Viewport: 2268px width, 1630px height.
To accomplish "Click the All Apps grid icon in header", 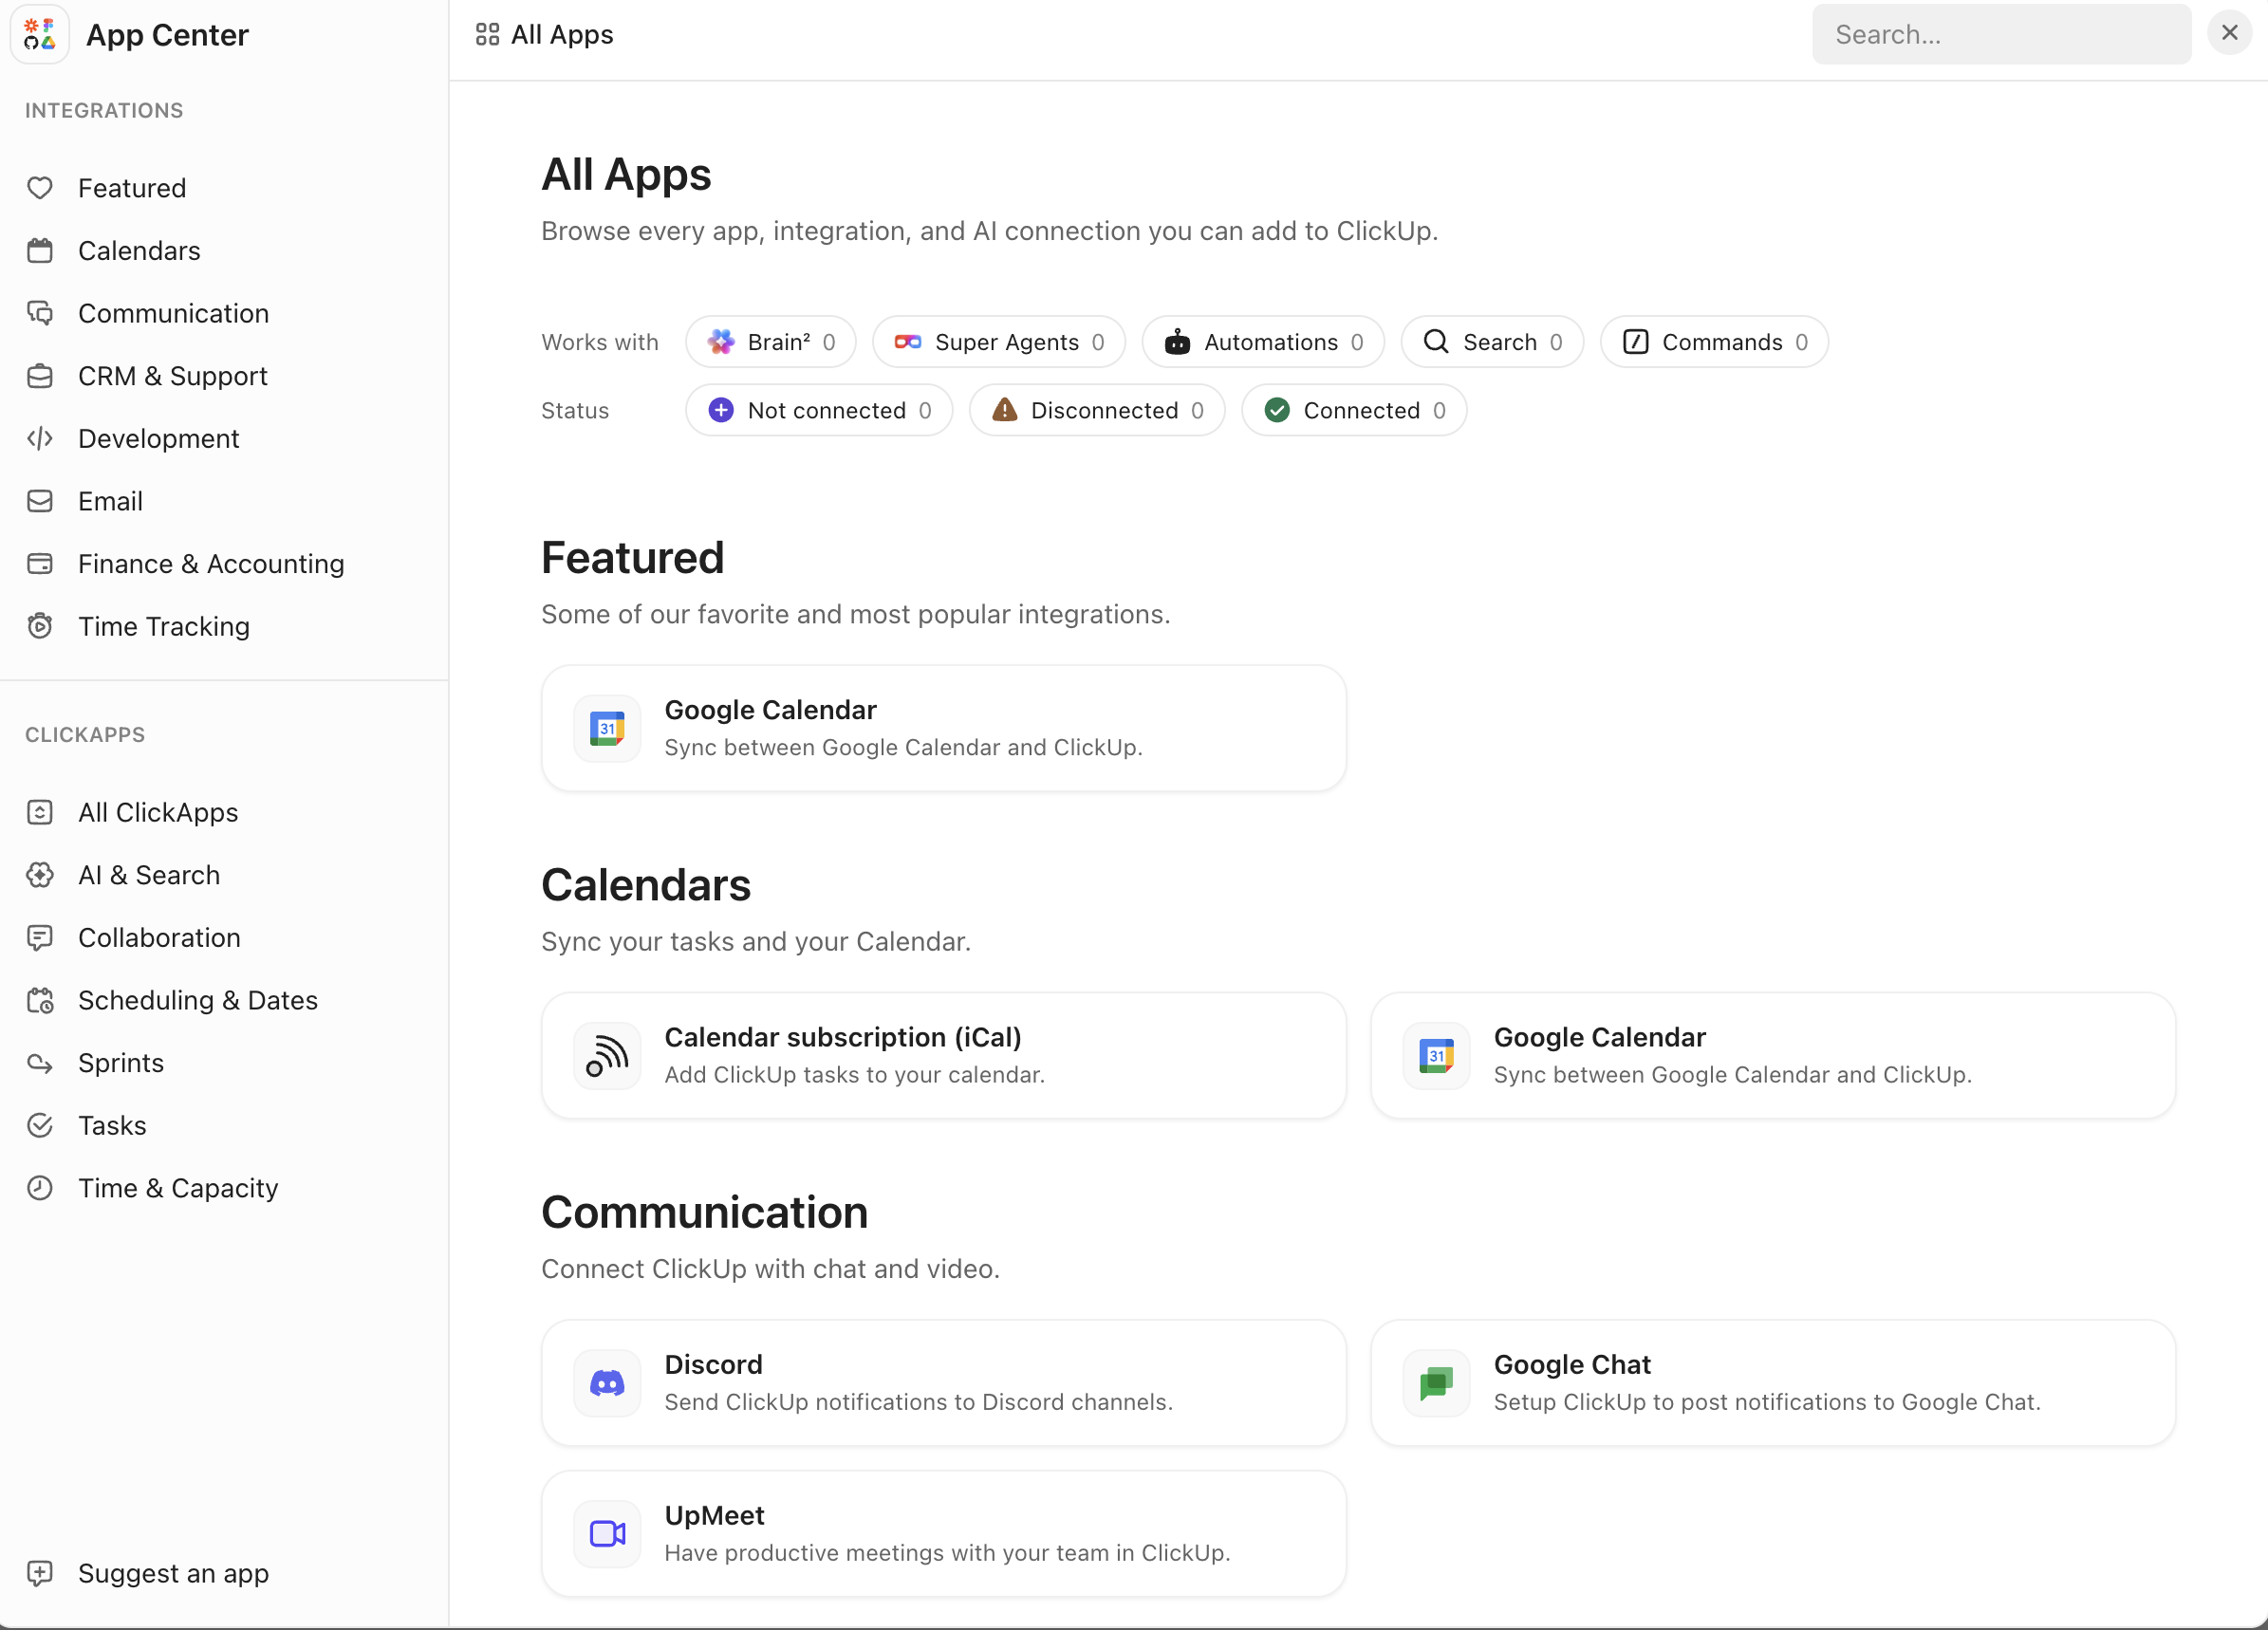I will click(x=487, y=34).
